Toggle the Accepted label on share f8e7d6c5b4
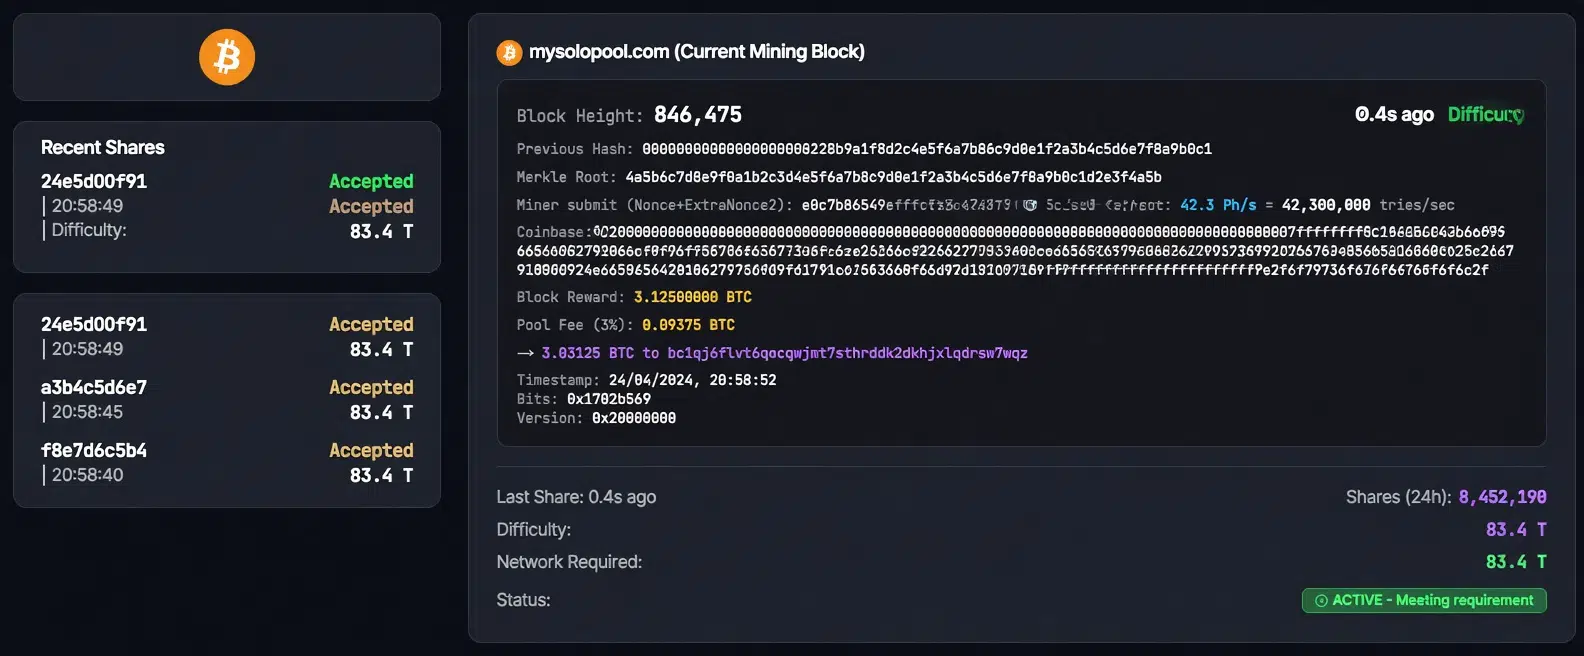 (371, 450)
